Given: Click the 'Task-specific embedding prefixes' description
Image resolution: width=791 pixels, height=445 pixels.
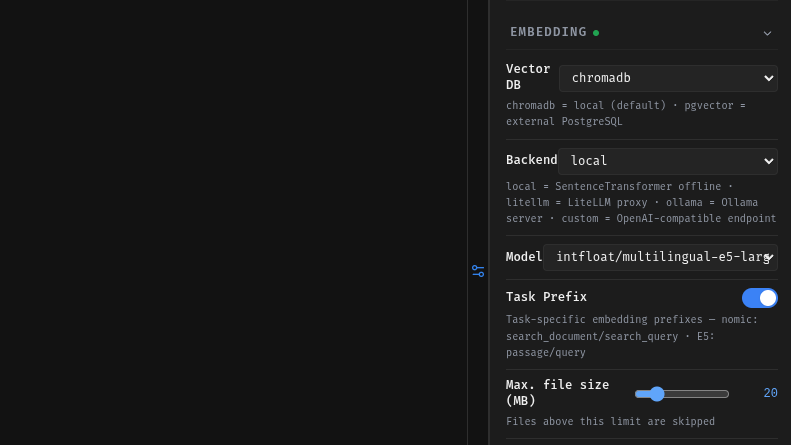Looking at the screenshot, I should click(x=632, y=336).
